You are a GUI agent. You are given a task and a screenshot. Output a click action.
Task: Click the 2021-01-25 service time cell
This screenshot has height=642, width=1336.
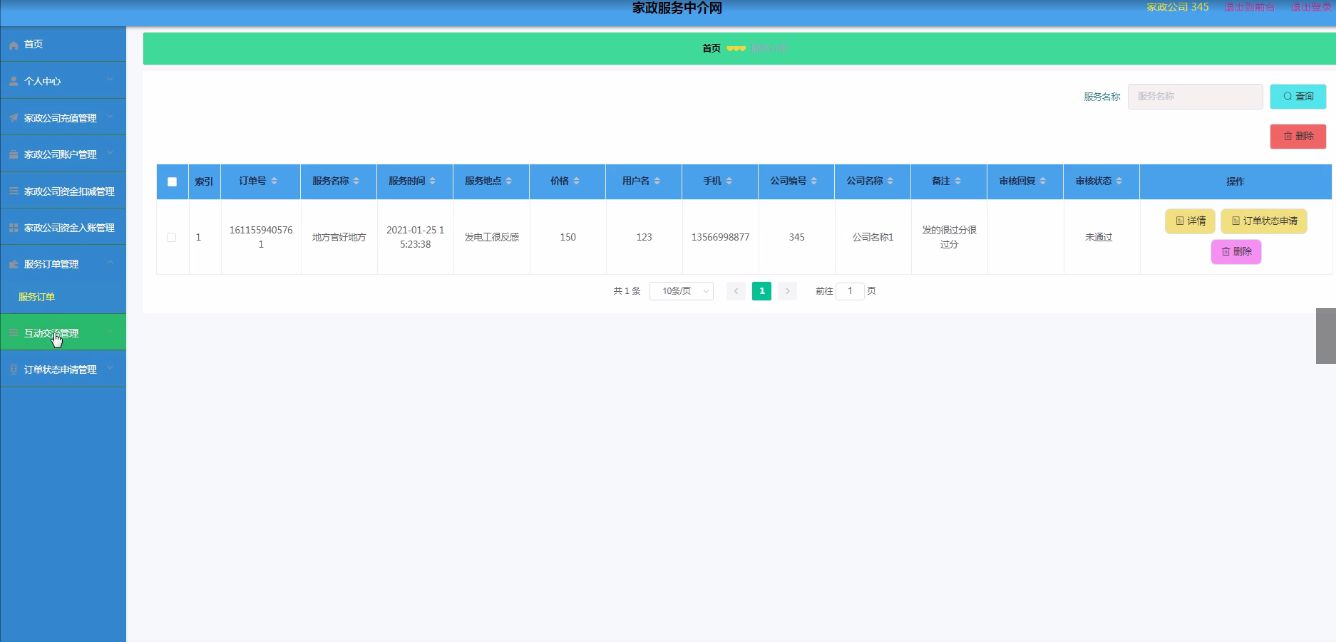click(415, 237)
